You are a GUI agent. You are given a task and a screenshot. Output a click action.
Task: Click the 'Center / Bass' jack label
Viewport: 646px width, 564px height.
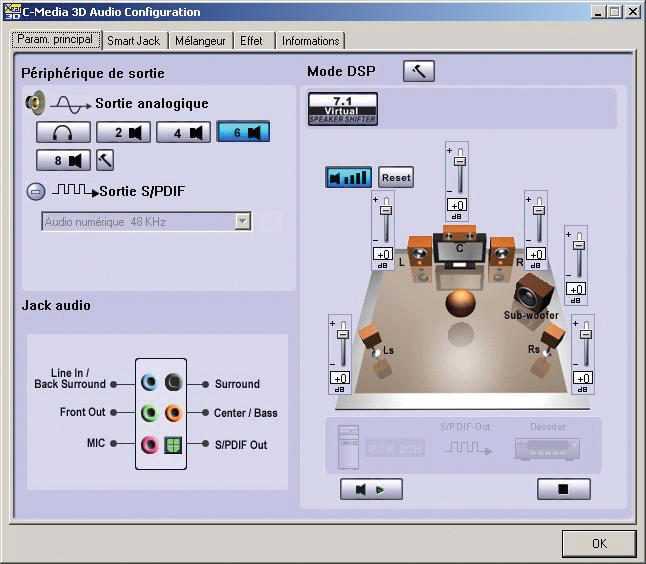pos(246,413)
